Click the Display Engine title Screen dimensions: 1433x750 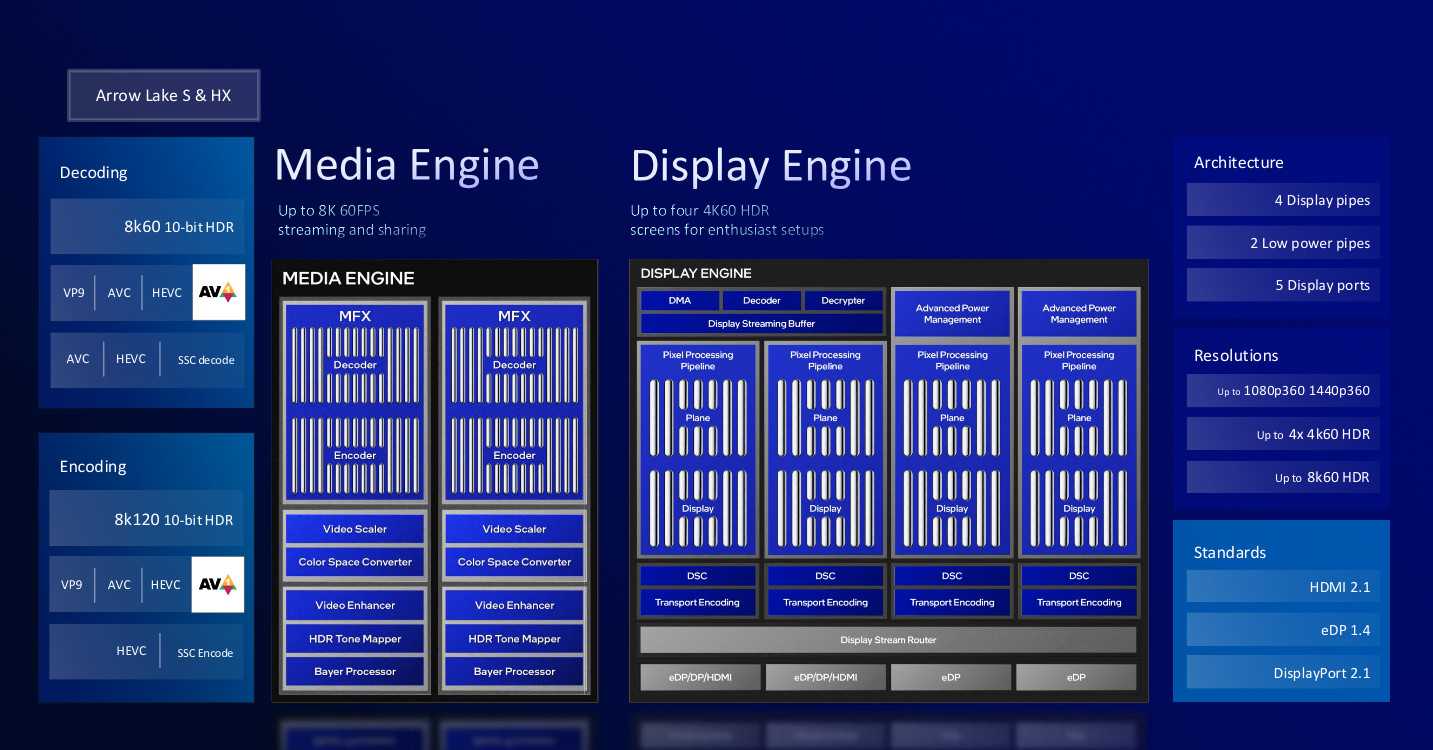(x=771, y=165)
